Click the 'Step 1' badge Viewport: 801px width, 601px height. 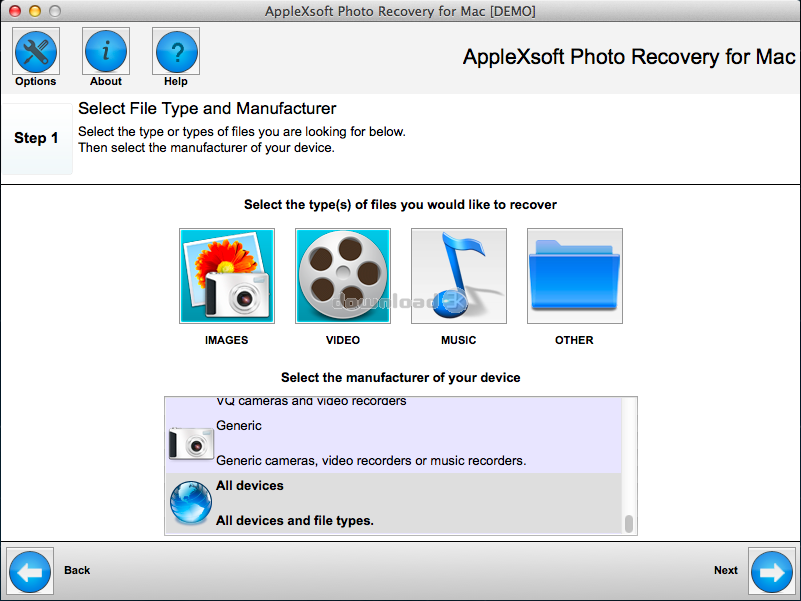point(37,139)
